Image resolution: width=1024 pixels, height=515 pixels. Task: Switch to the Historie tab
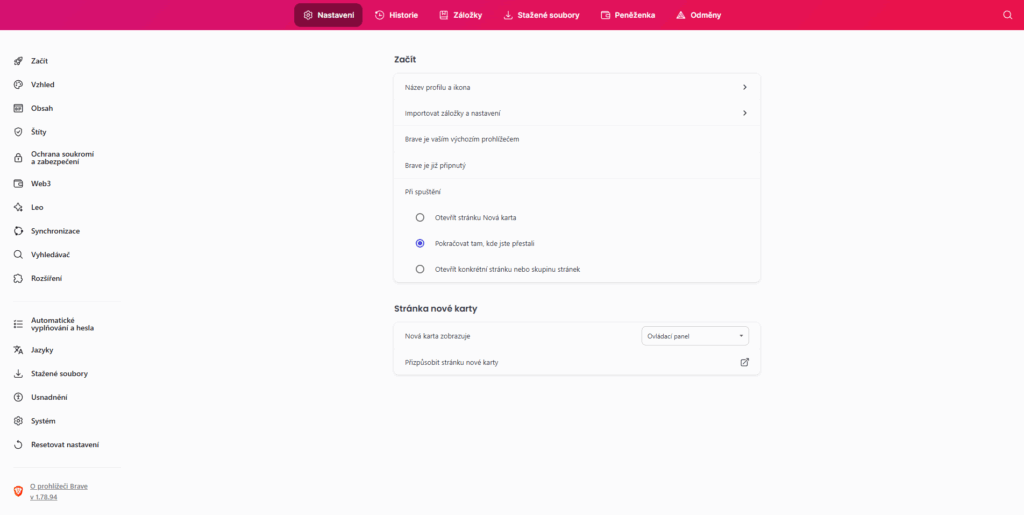coord(396,15)
